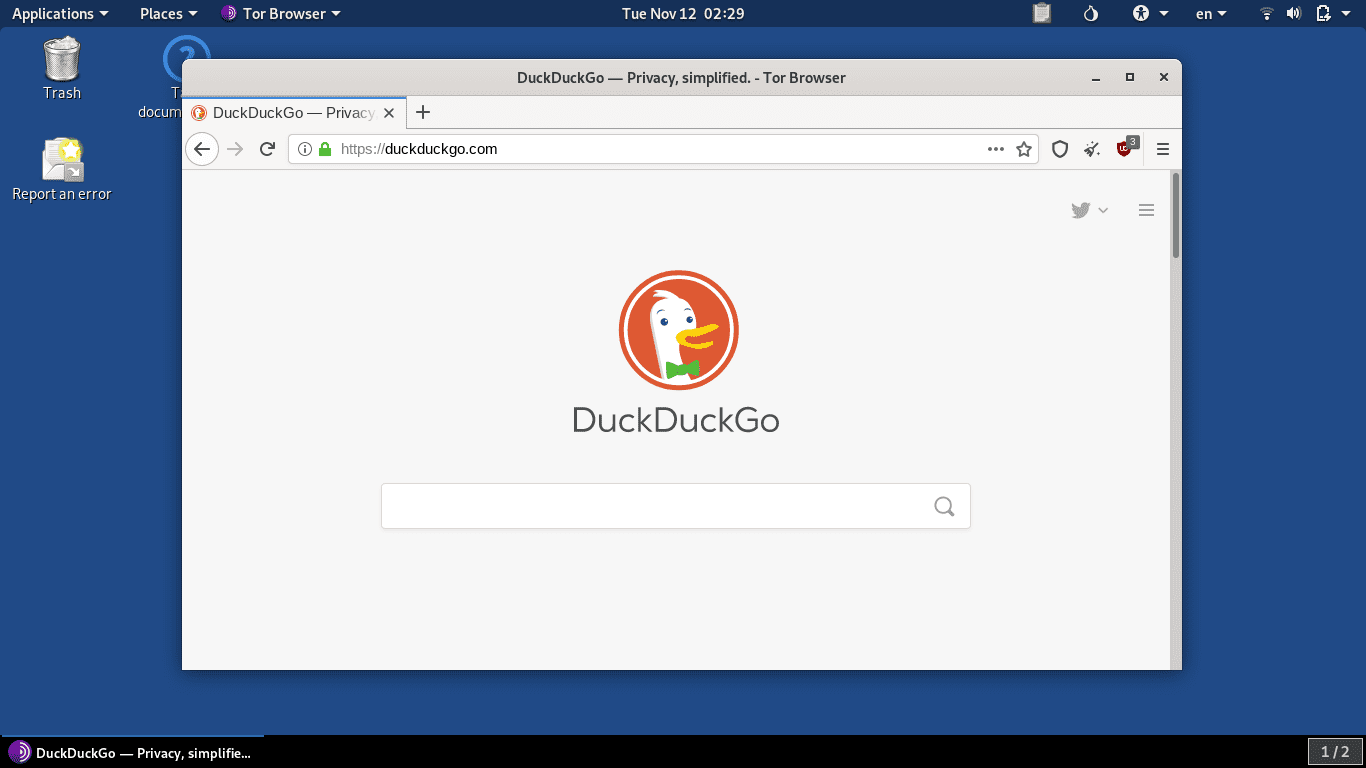
Task: Click the New Identity broom icon
Action: [x=1092, y=149]
